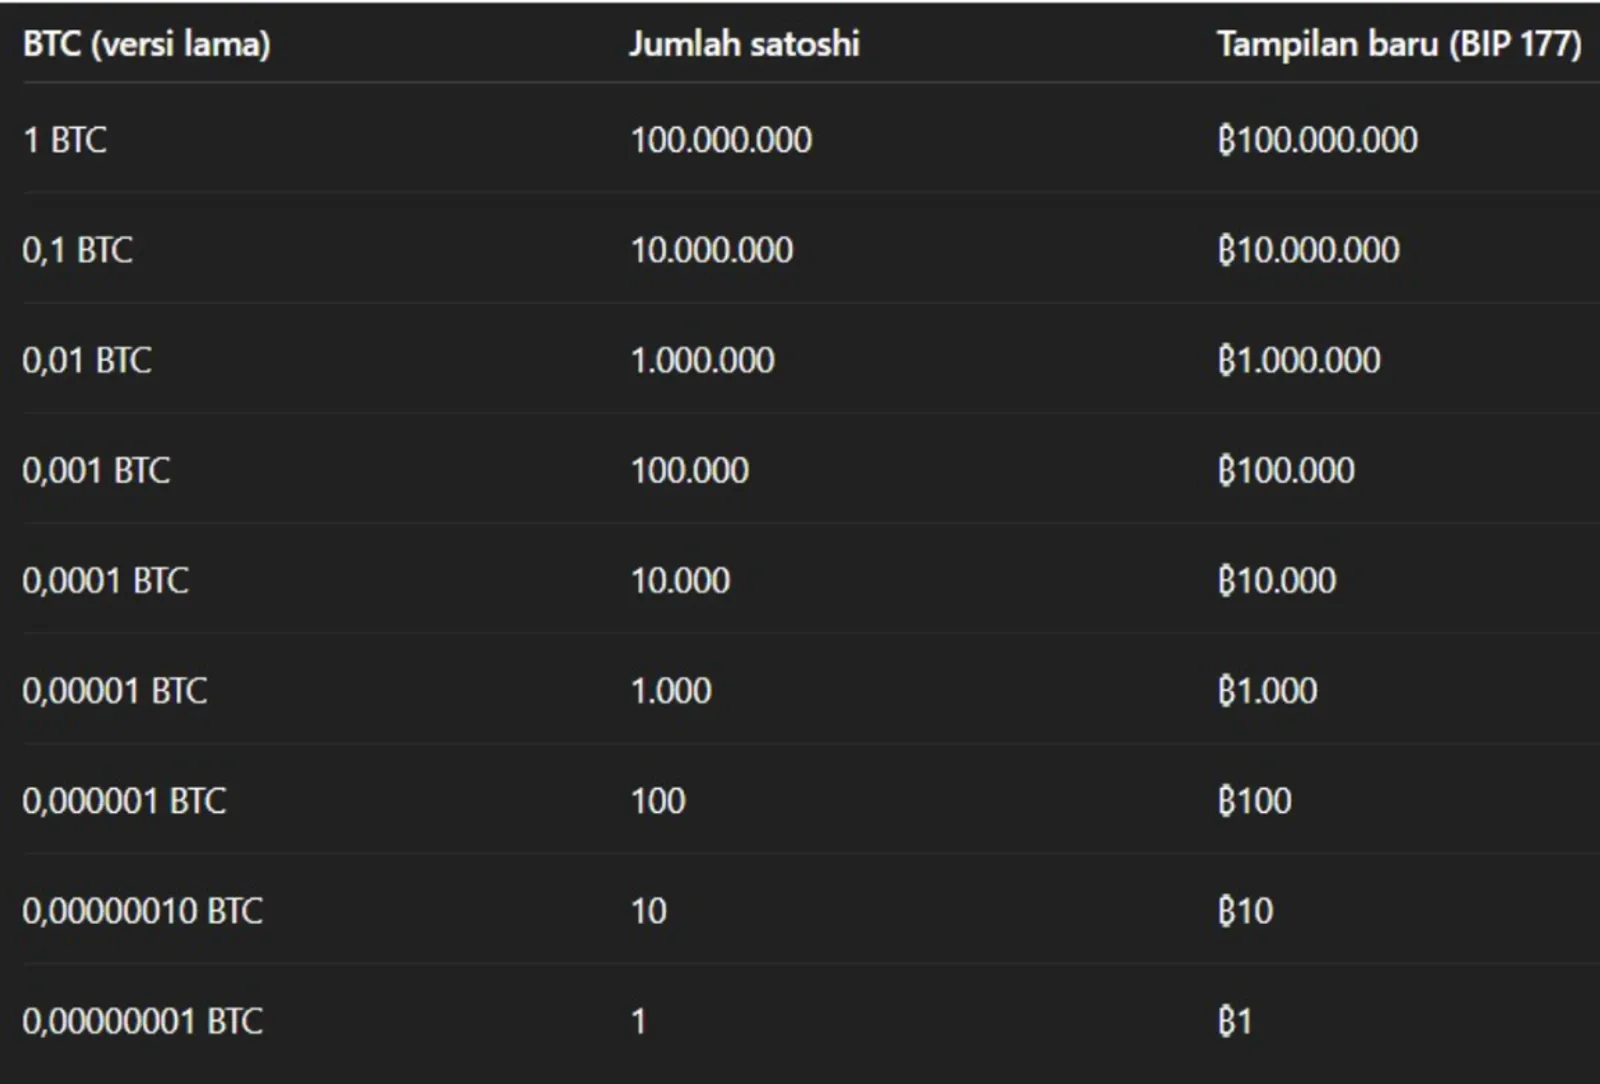Click the '0,01 BTC' cell
The width and height of the screenshot is (1600, 1084).
click(x=87, y=360)
